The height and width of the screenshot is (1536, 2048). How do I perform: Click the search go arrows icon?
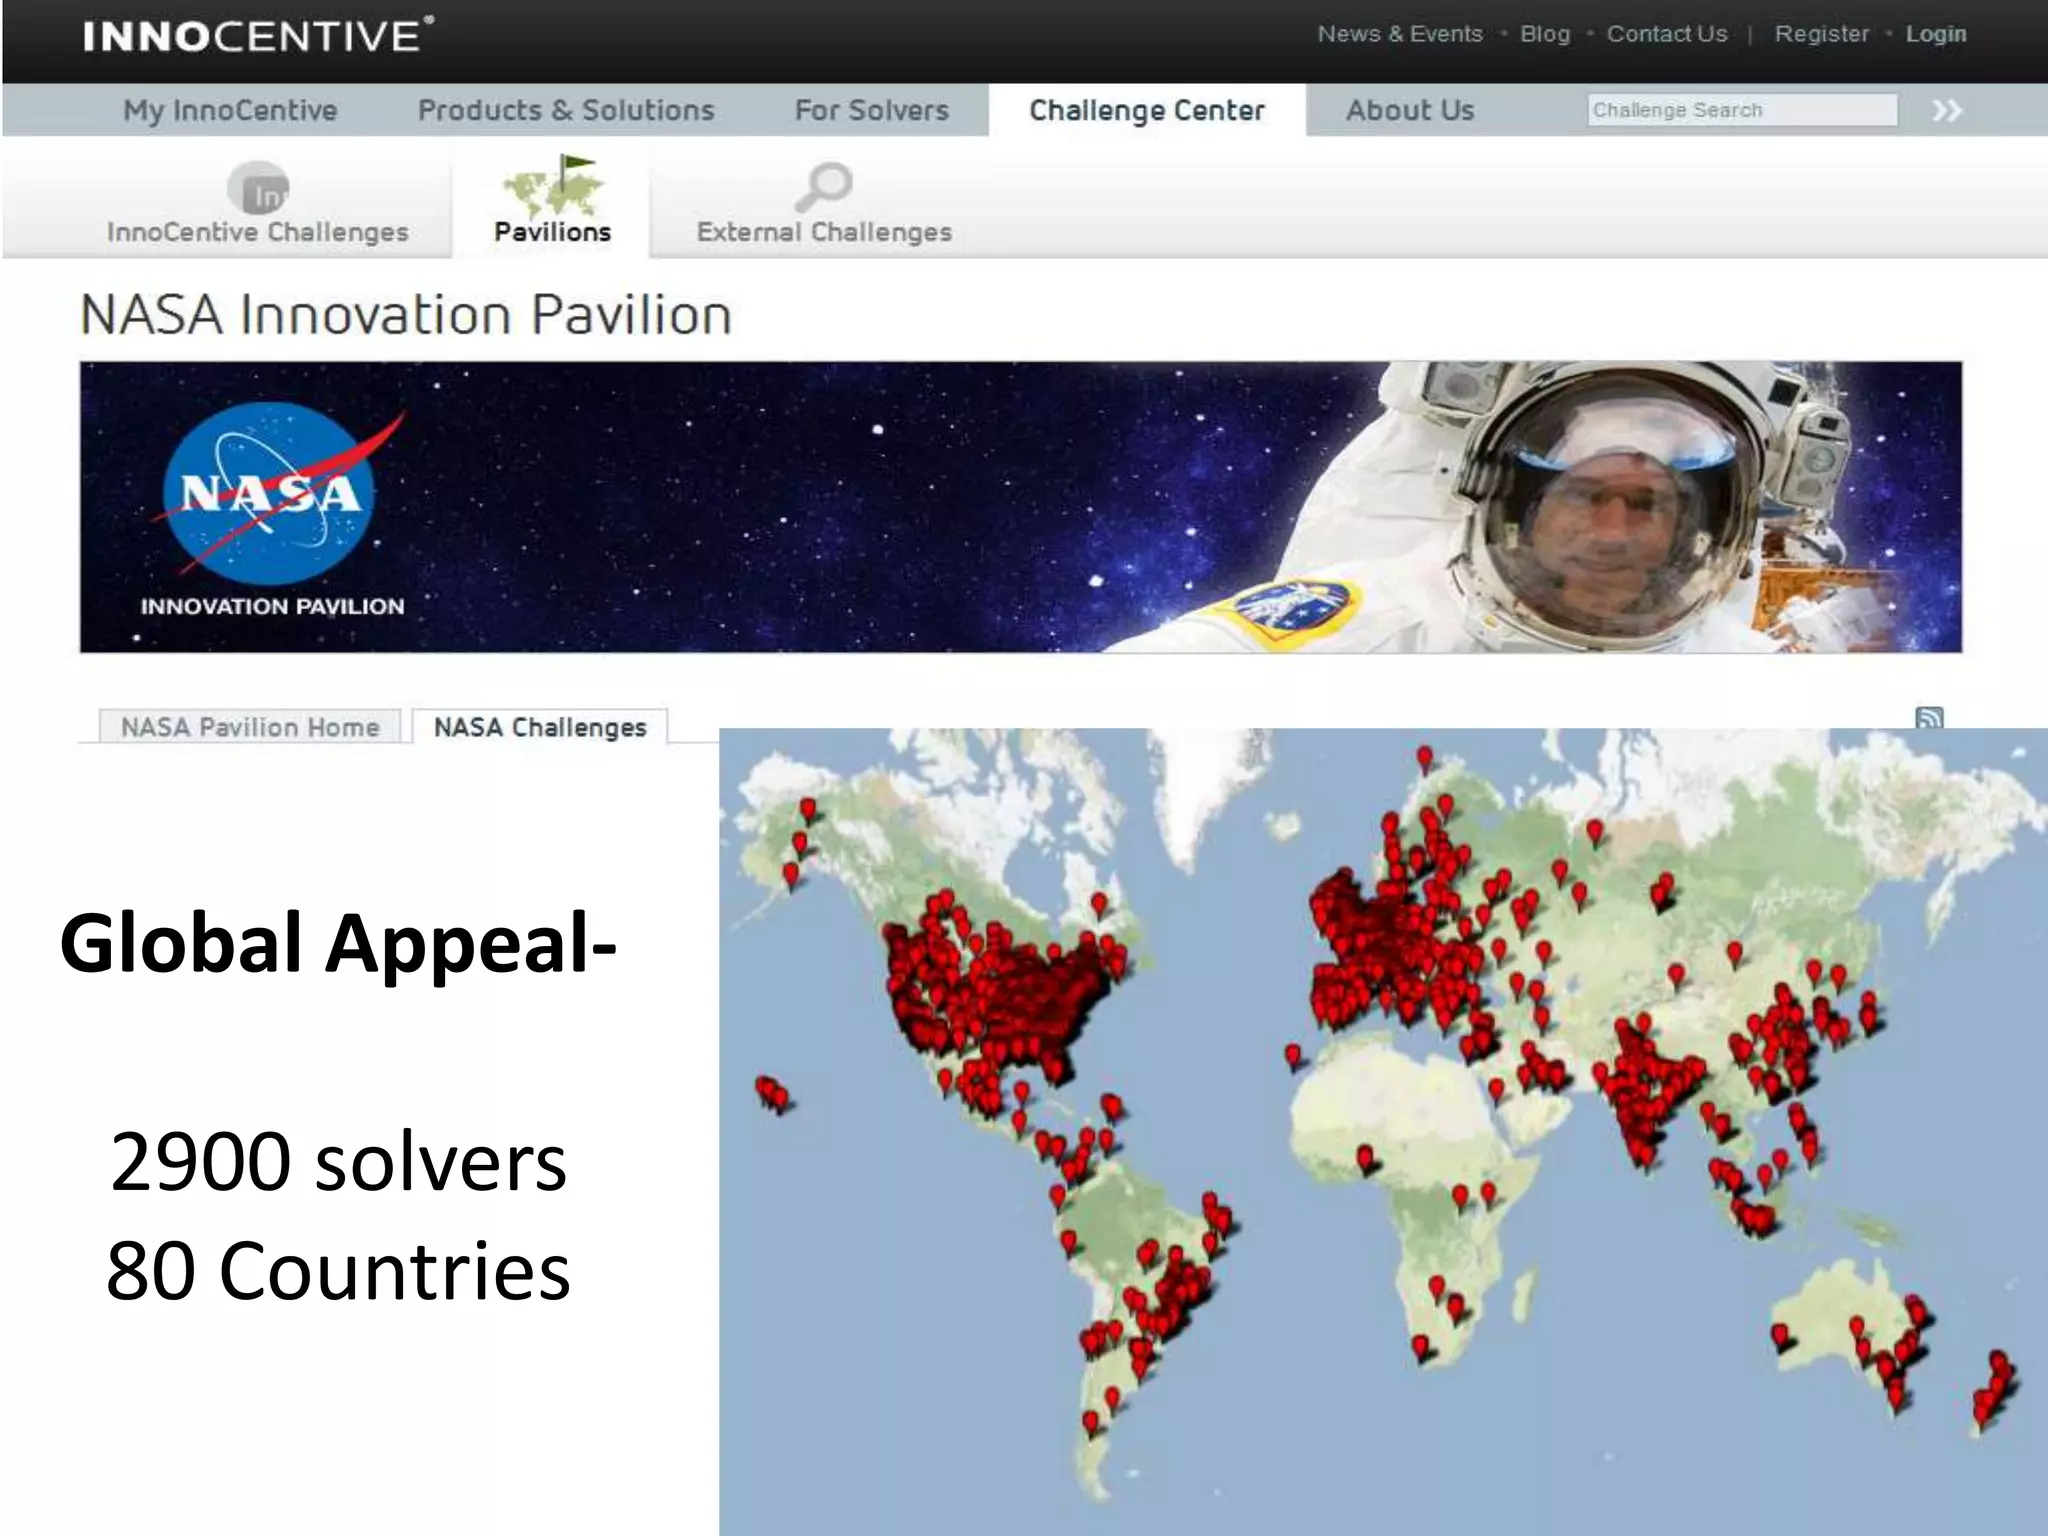pos(1946,110)
